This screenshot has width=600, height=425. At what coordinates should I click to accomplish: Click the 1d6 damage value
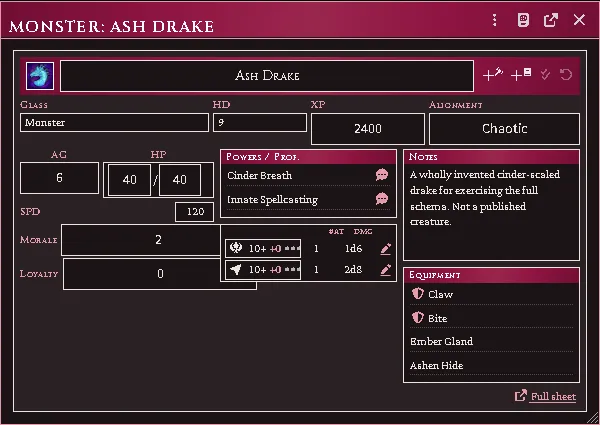pyautogui.click(x=353, y=249)
